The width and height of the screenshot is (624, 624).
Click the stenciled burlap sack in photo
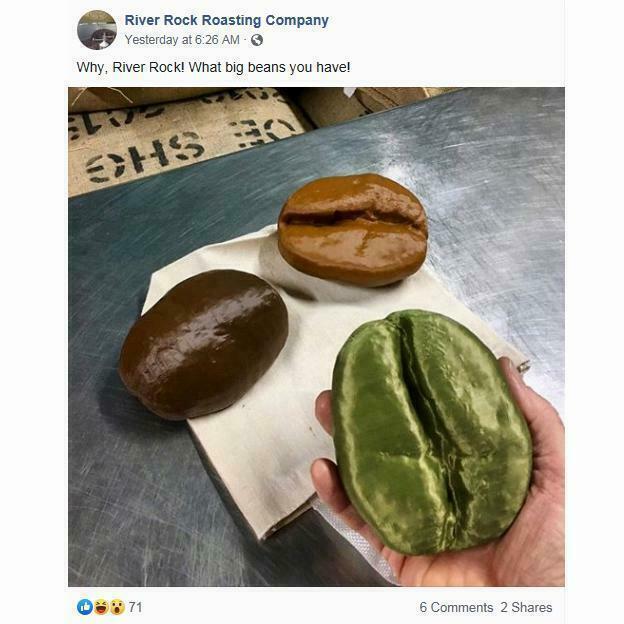[x=187, y=143]
